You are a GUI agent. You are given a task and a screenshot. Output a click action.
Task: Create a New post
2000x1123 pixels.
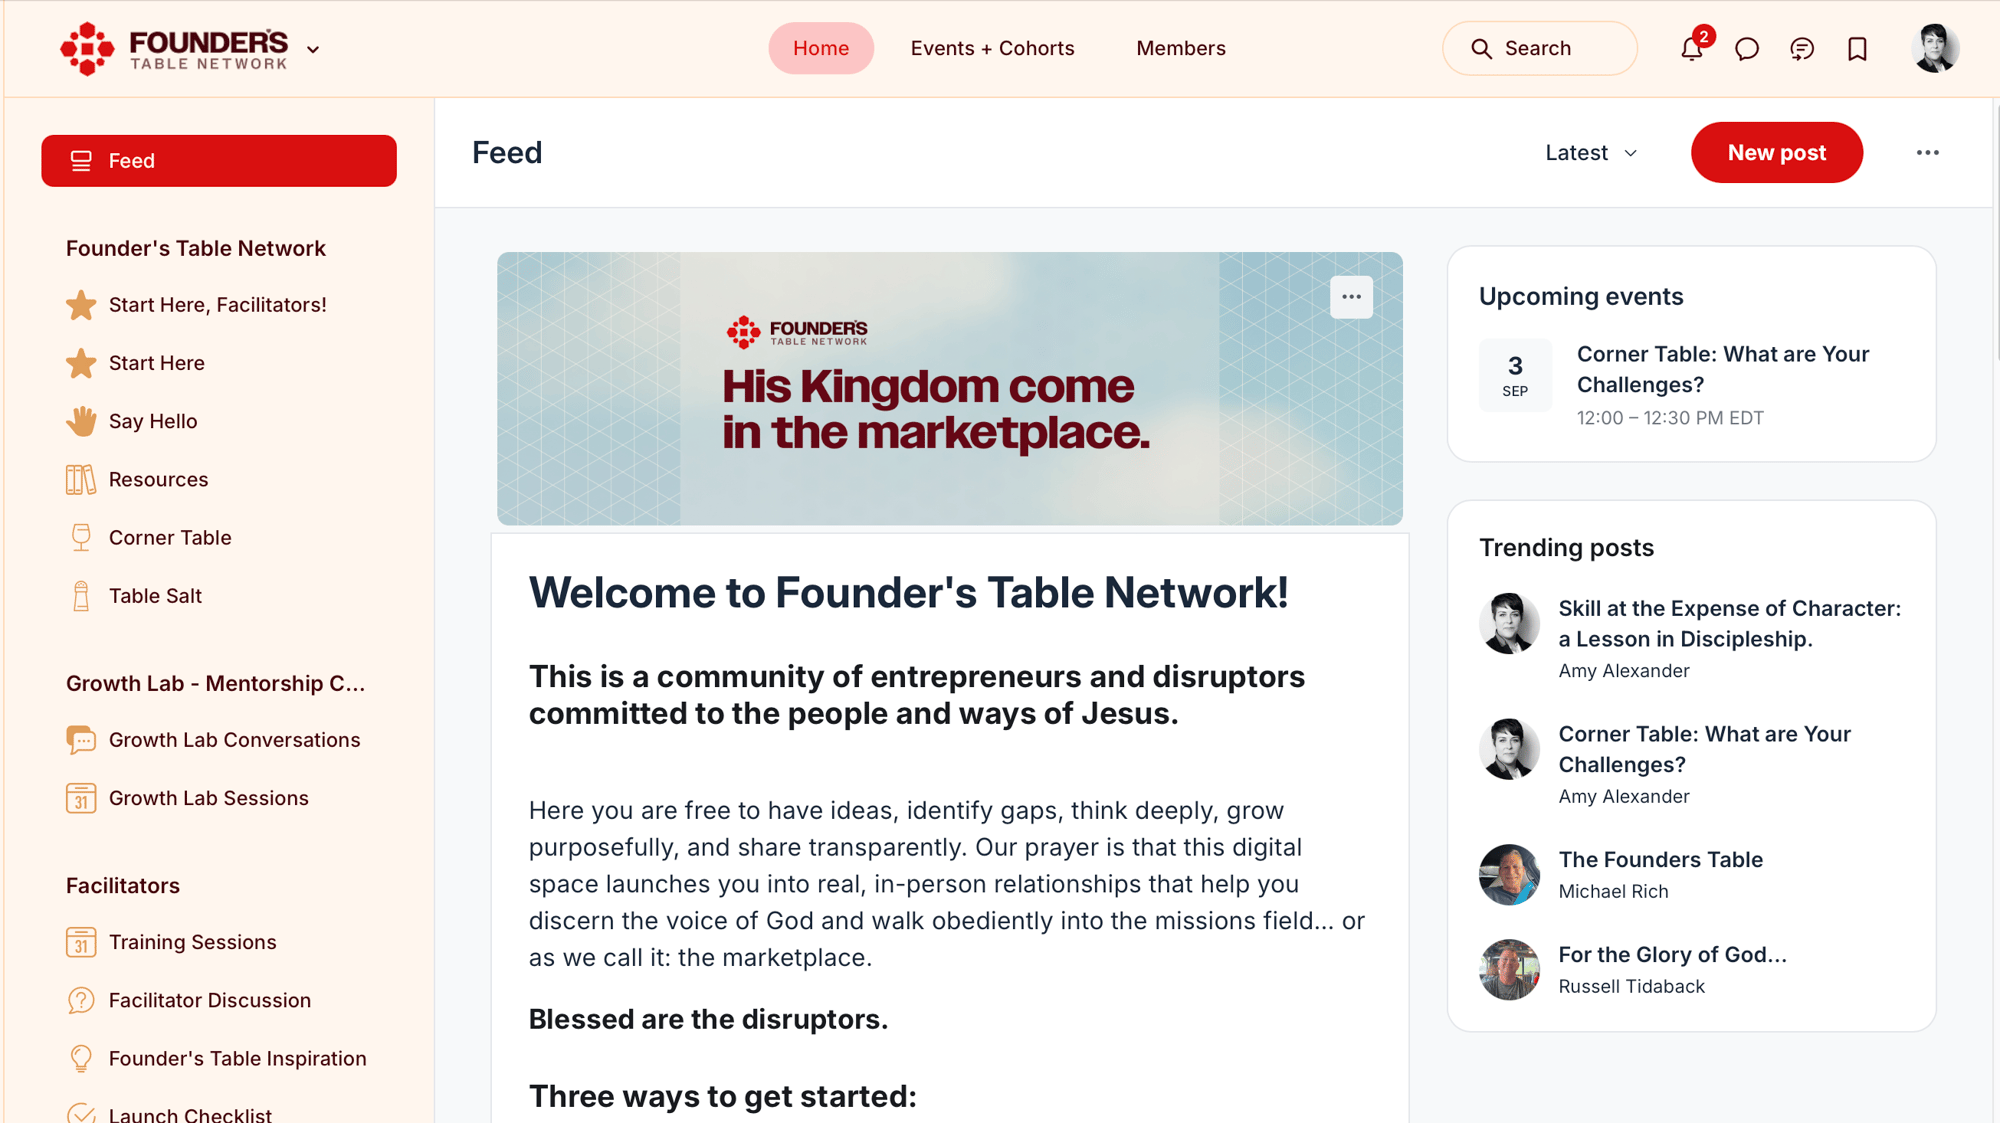[1776, 153]
